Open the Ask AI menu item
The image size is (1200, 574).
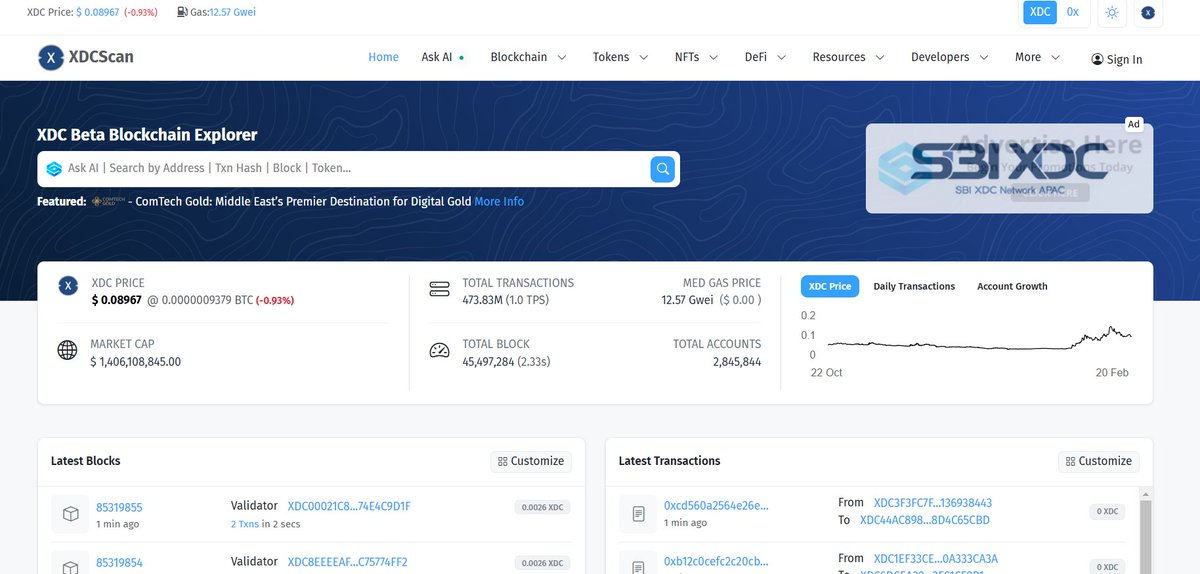pos(442,57)
